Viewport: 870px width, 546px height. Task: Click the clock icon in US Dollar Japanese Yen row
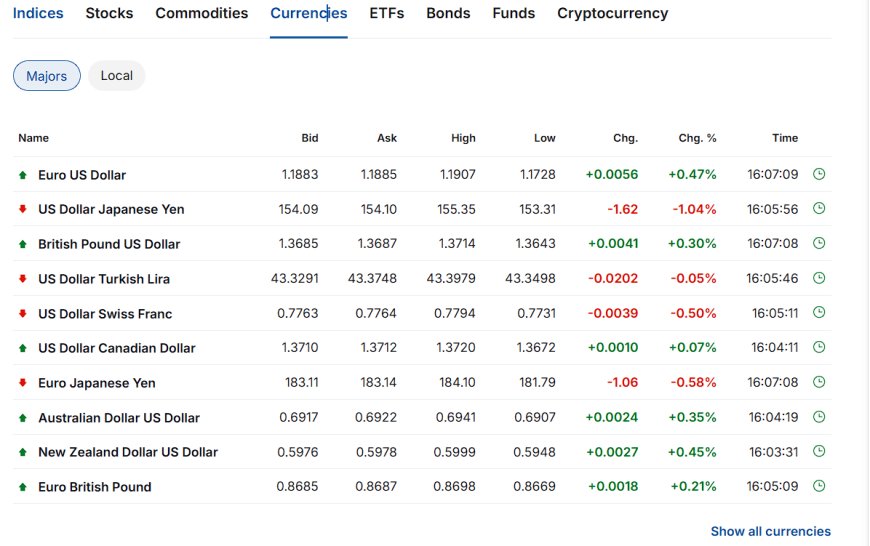click(x=819, y=209)
